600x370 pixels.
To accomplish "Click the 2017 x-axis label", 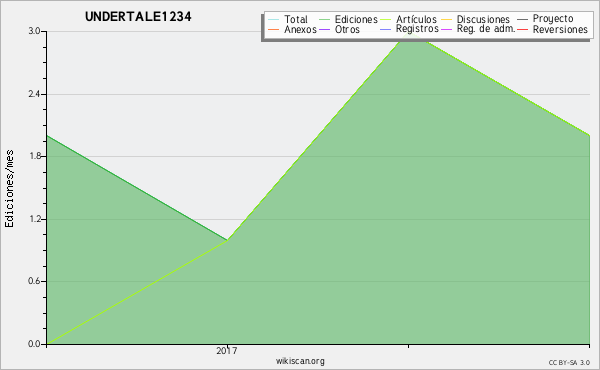I will click(x=227, y=350).
